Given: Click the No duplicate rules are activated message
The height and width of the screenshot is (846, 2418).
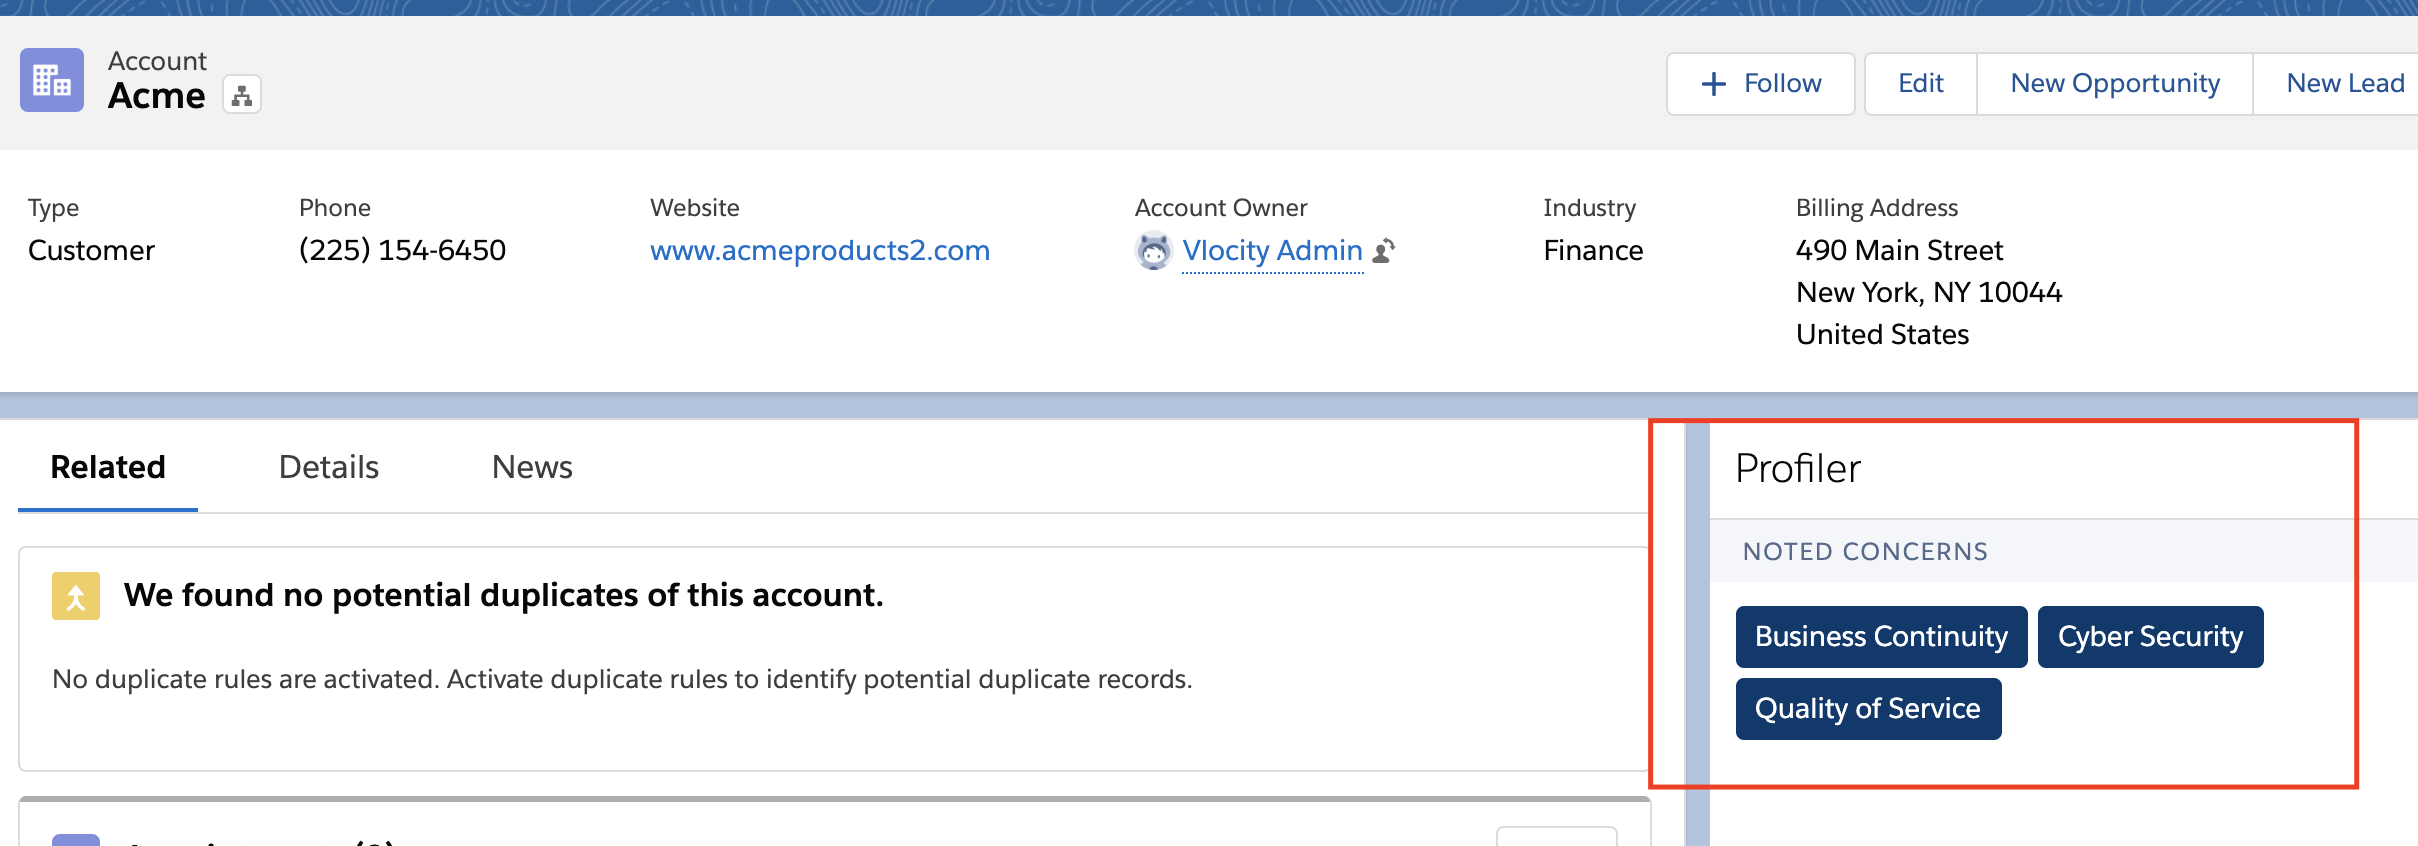Looking at the screenshot, I should point(622,679).
